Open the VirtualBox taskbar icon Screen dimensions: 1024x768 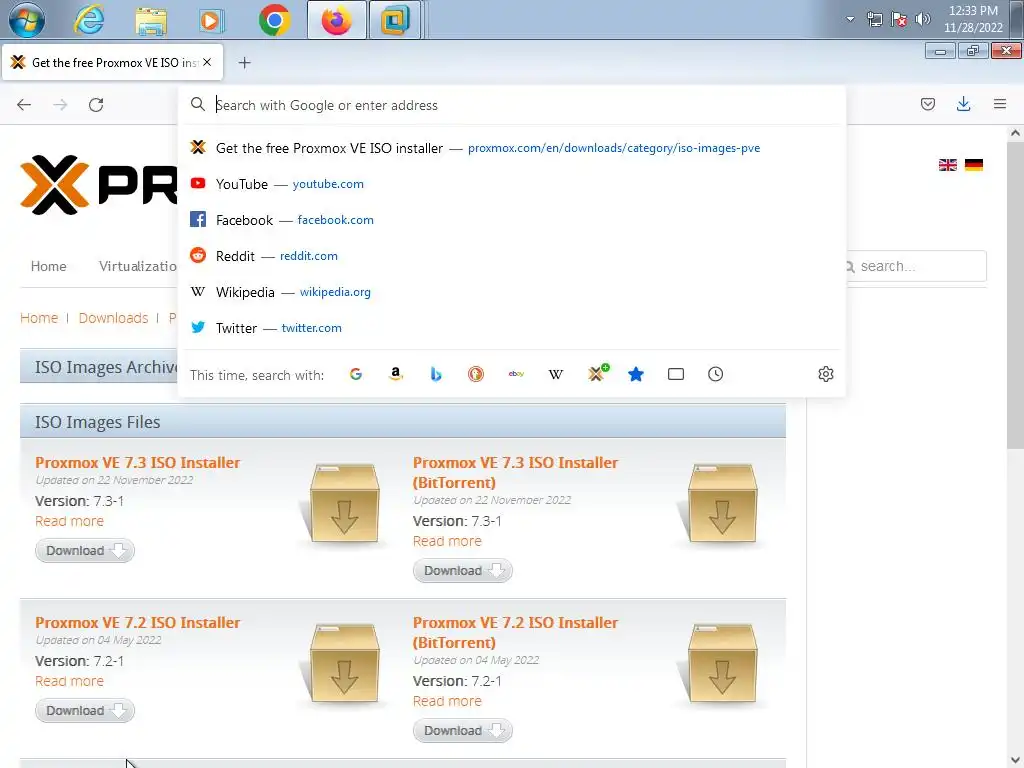click(x=394, y=20)
